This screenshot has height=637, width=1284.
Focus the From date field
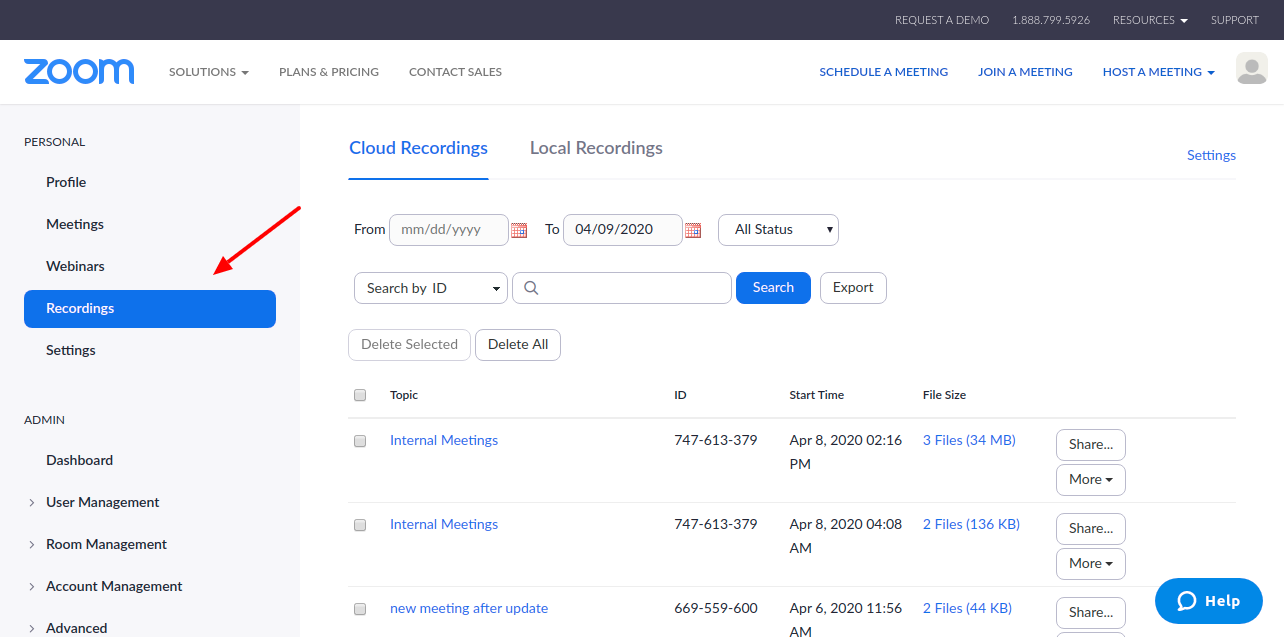click(x=449, y=230)
